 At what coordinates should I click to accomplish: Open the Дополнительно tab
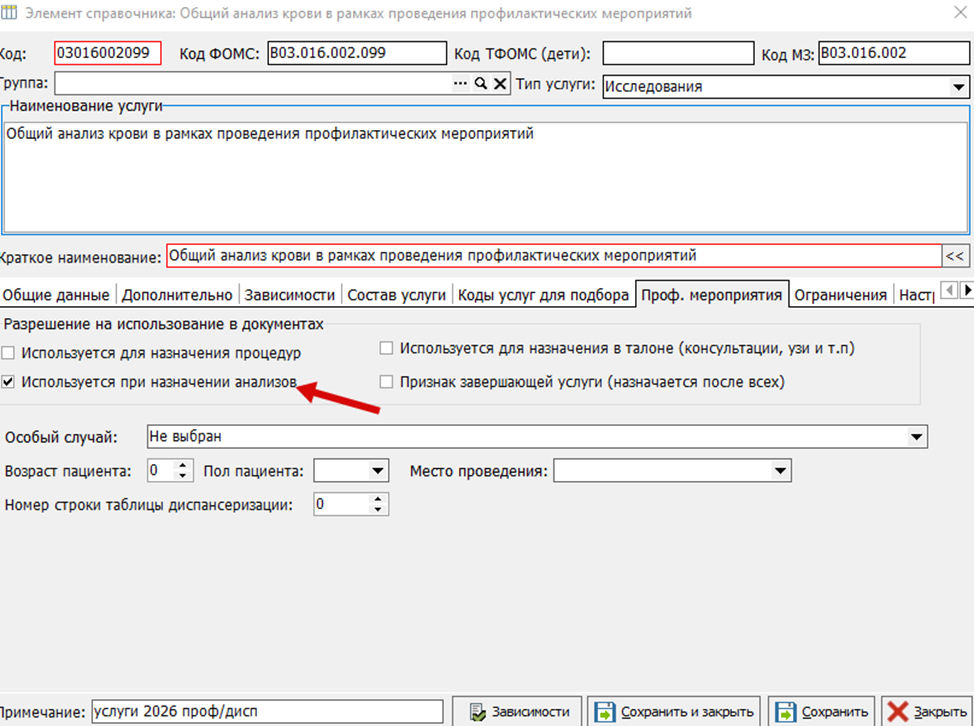(x=177, y=295)
